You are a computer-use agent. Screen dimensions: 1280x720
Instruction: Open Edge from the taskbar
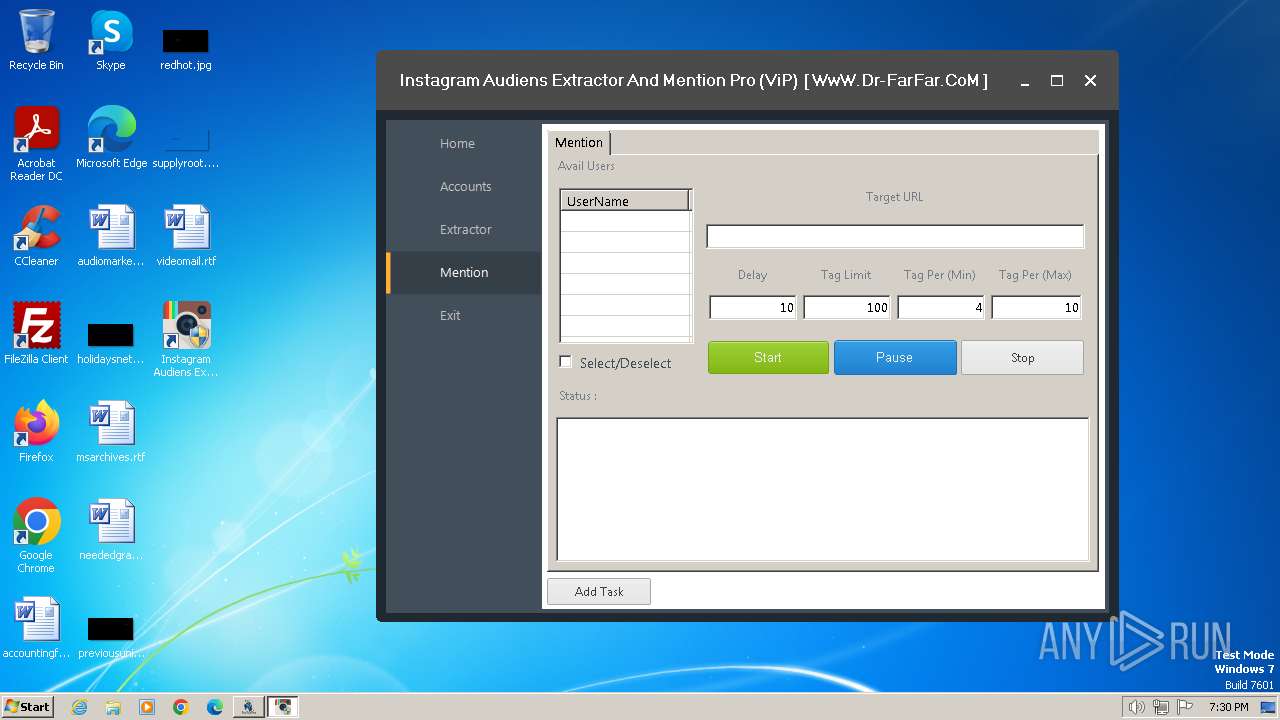coord(215,707)
